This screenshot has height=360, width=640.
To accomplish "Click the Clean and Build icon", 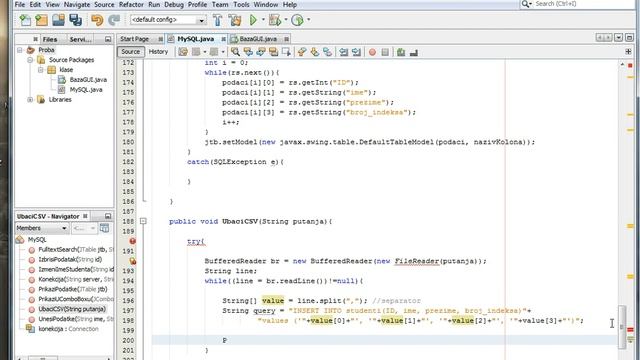I will 235,20.
